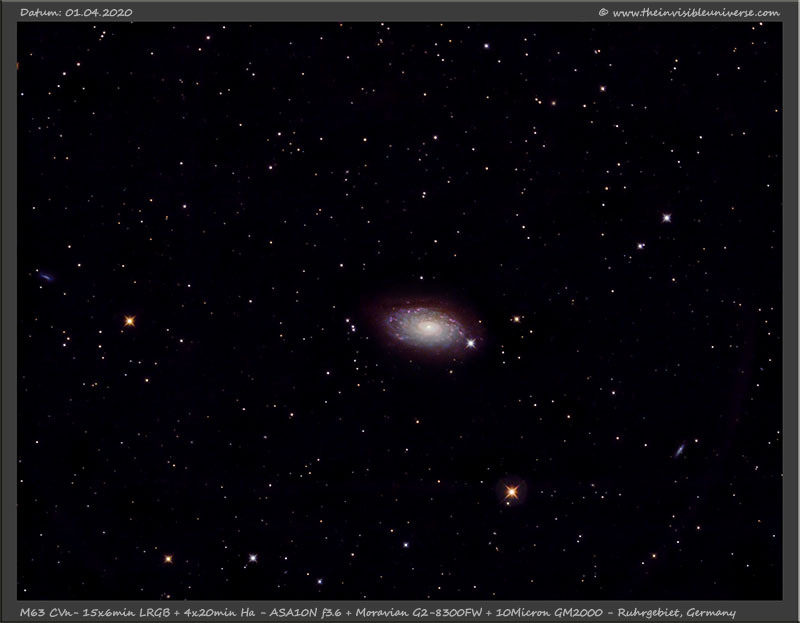Click the copyright symbol in the top-right header
800x623 pixels.
tap(602, 12)
